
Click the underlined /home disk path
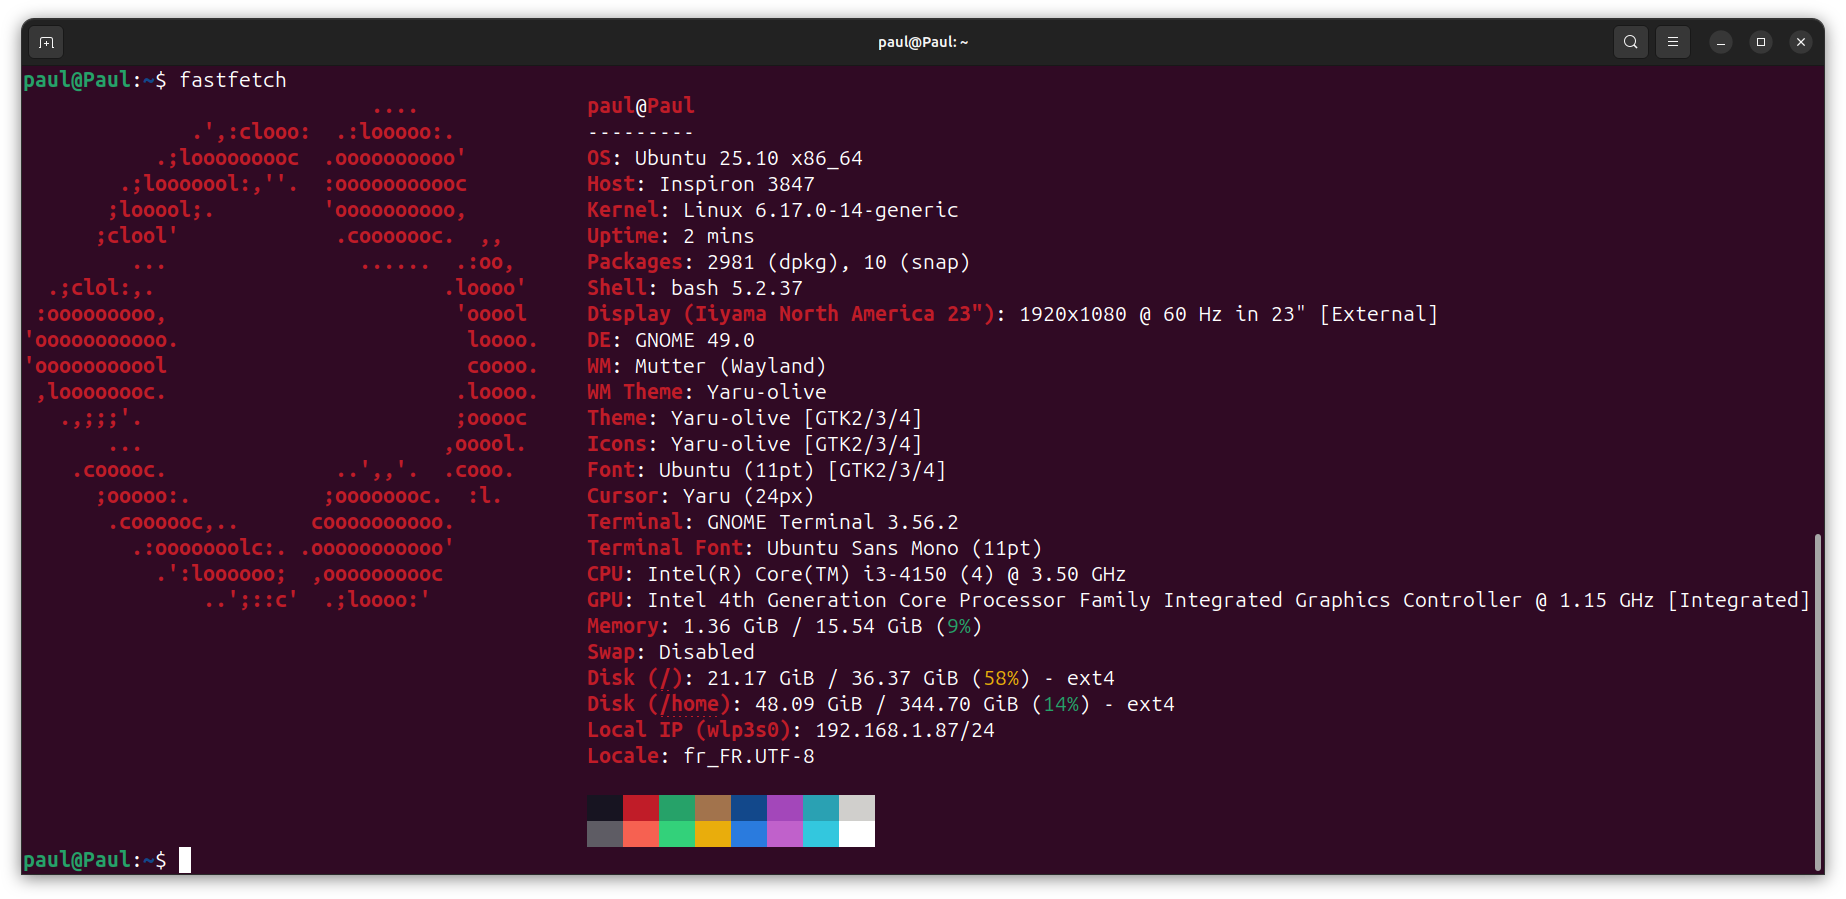pos(694,704)
